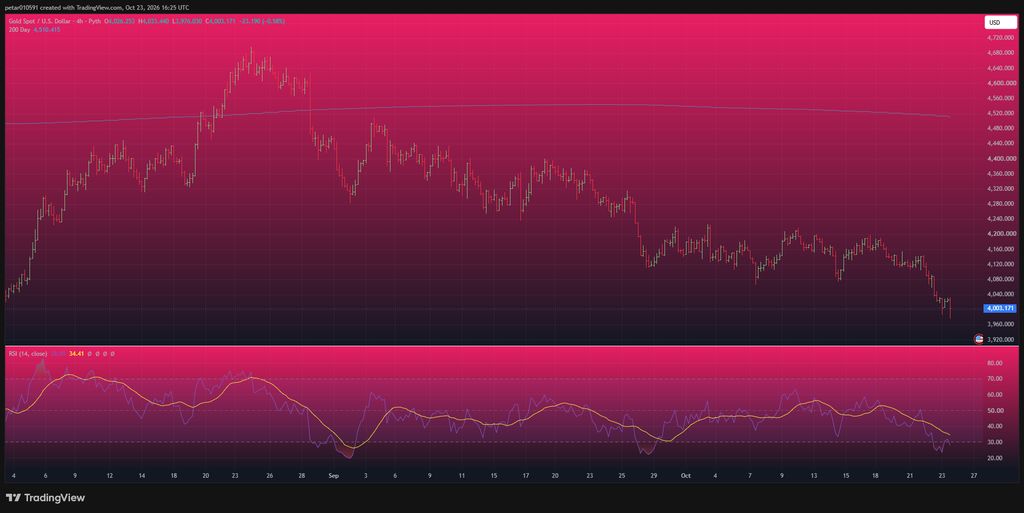Click the RSI 70.00 scale label
The height and width of the screenshot is (513, 1024).
(995, 379)
